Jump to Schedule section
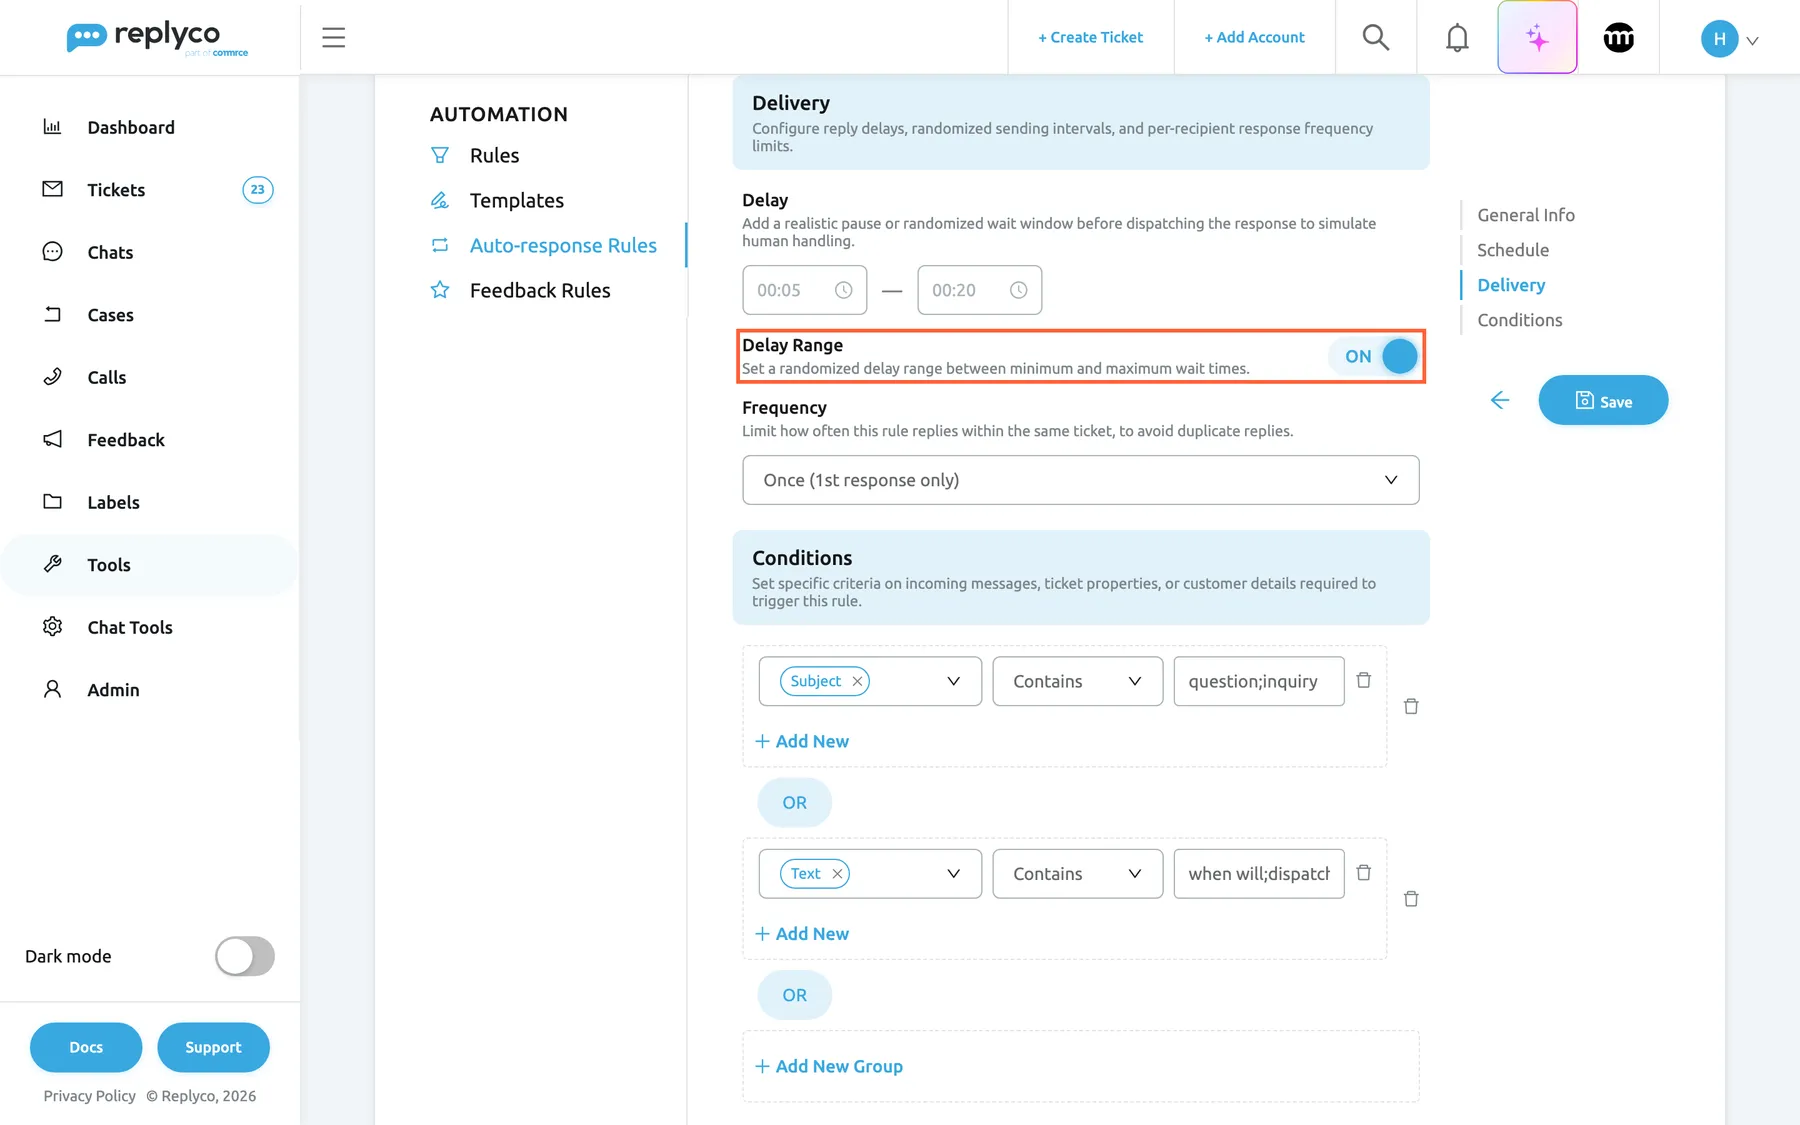Screen dimensions: 1800x1125 1512,250
